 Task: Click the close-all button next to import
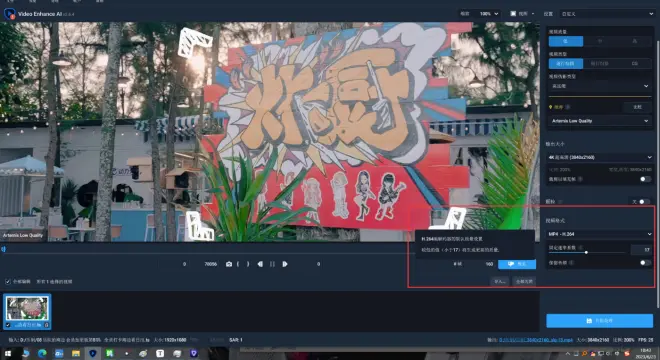point(524,281)
